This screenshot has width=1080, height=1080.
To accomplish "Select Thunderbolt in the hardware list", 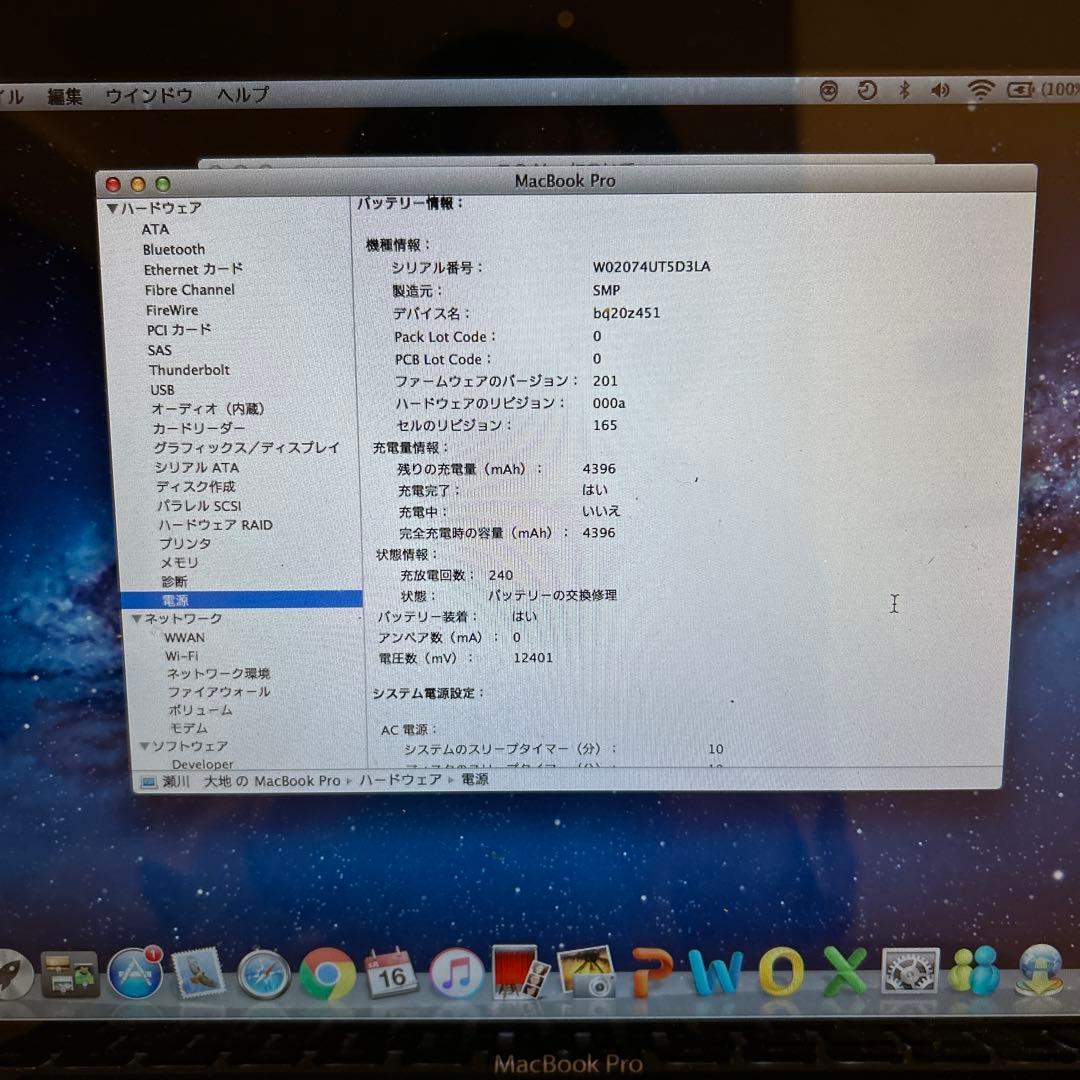I will click(x=189, y=370).
